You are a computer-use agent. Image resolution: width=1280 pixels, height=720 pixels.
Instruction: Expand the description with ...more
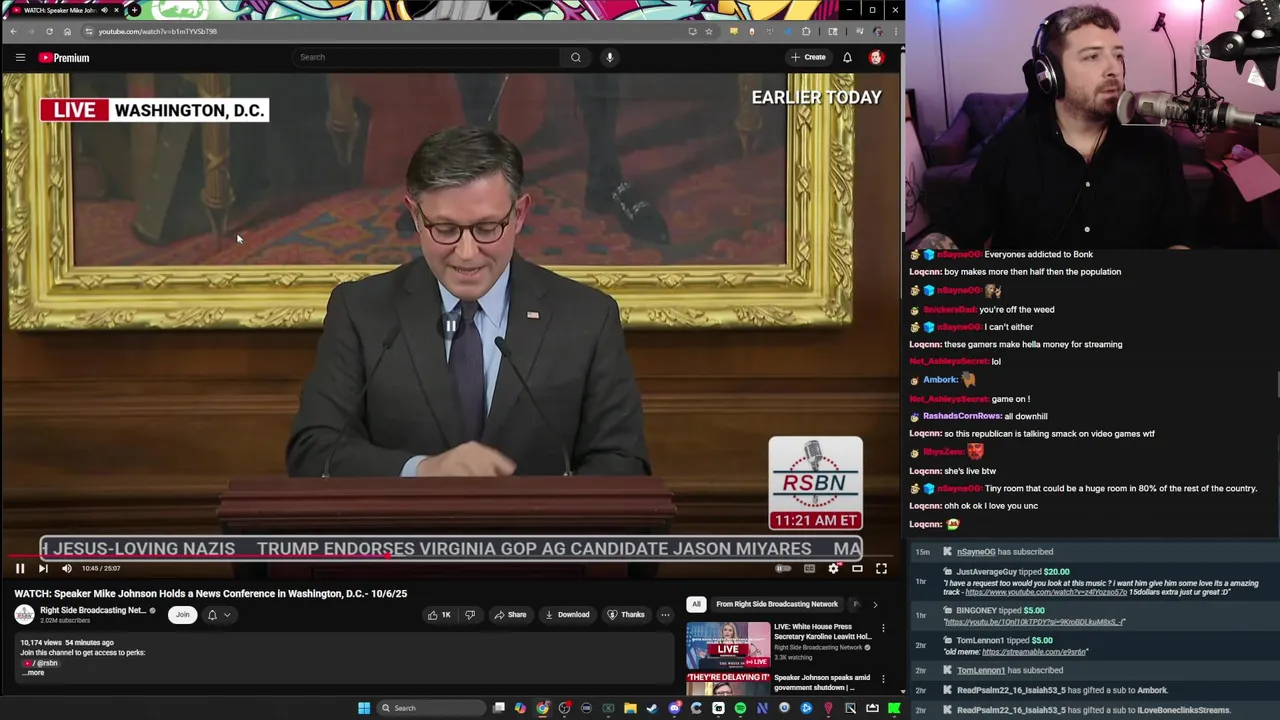[x=34, y=673]
